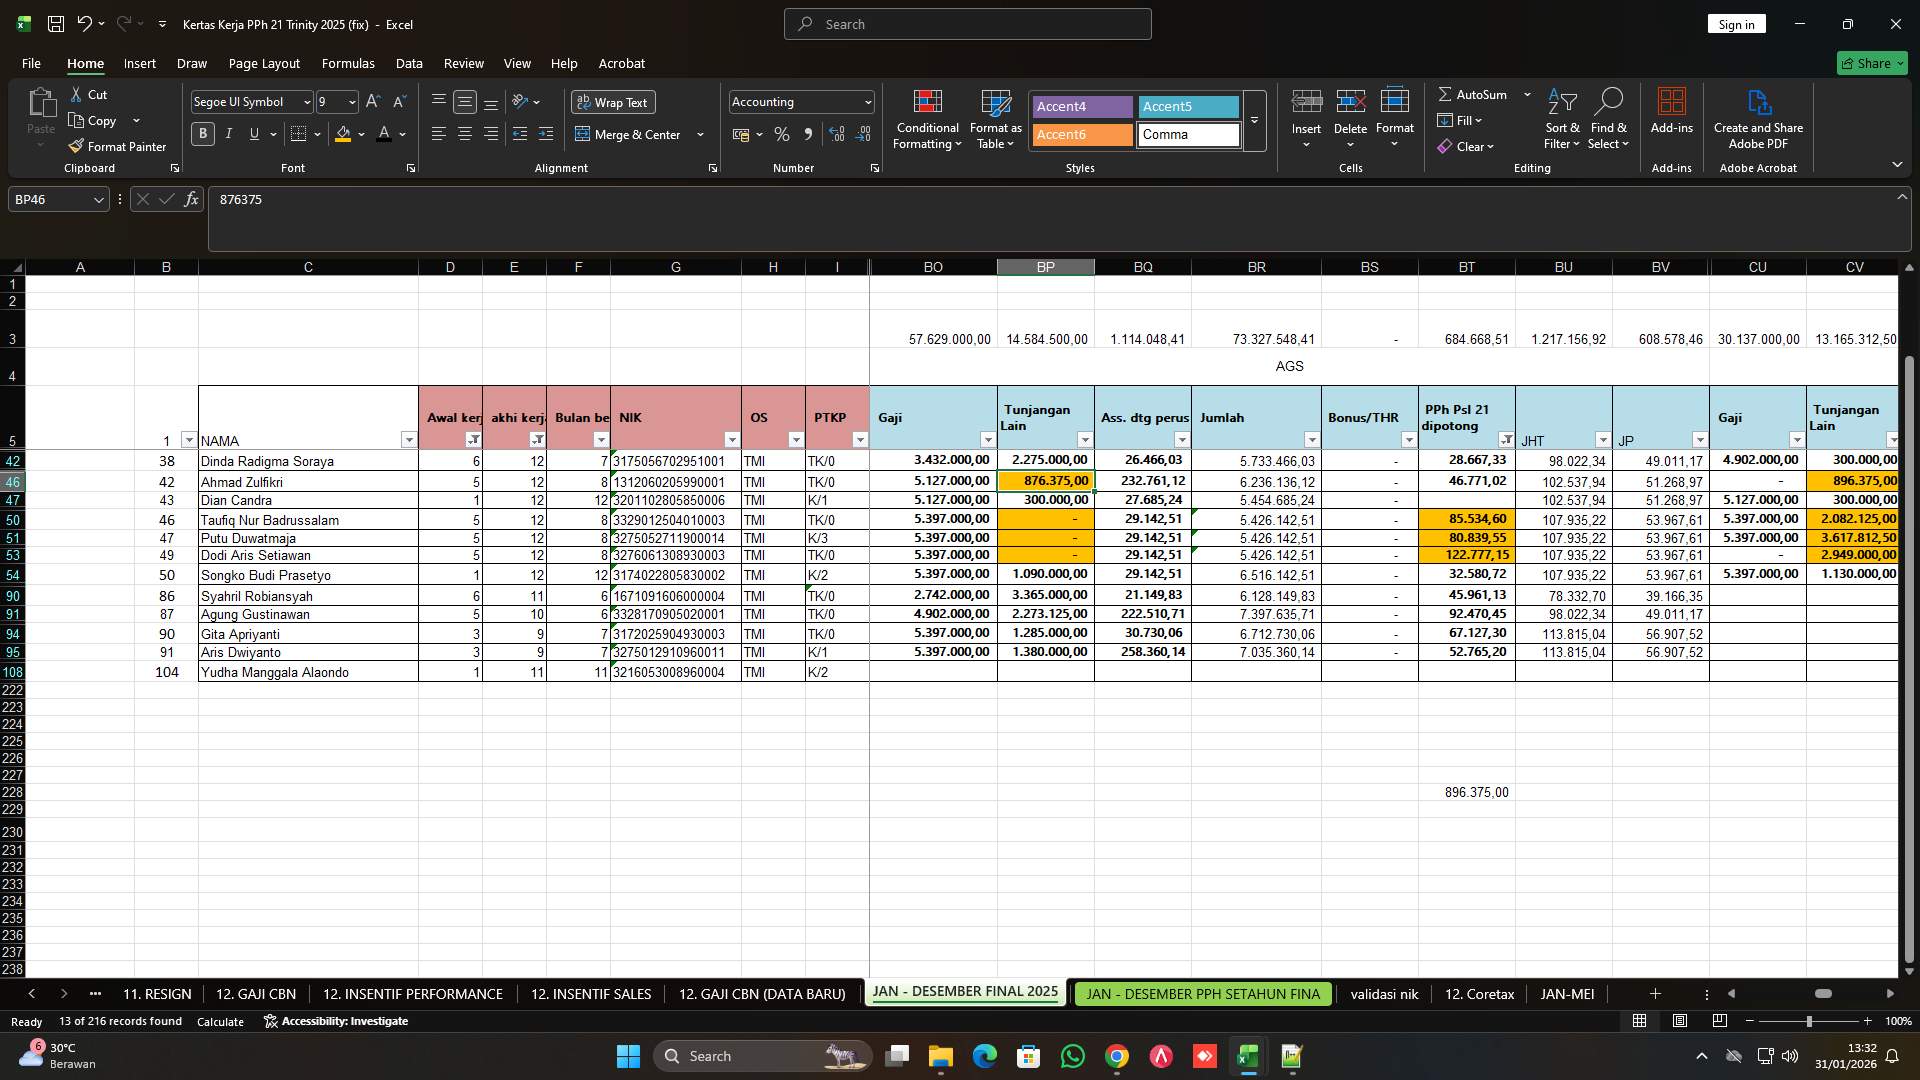
Task: Switch to the Formulas ribbon tab
Action: pos(348,63)
